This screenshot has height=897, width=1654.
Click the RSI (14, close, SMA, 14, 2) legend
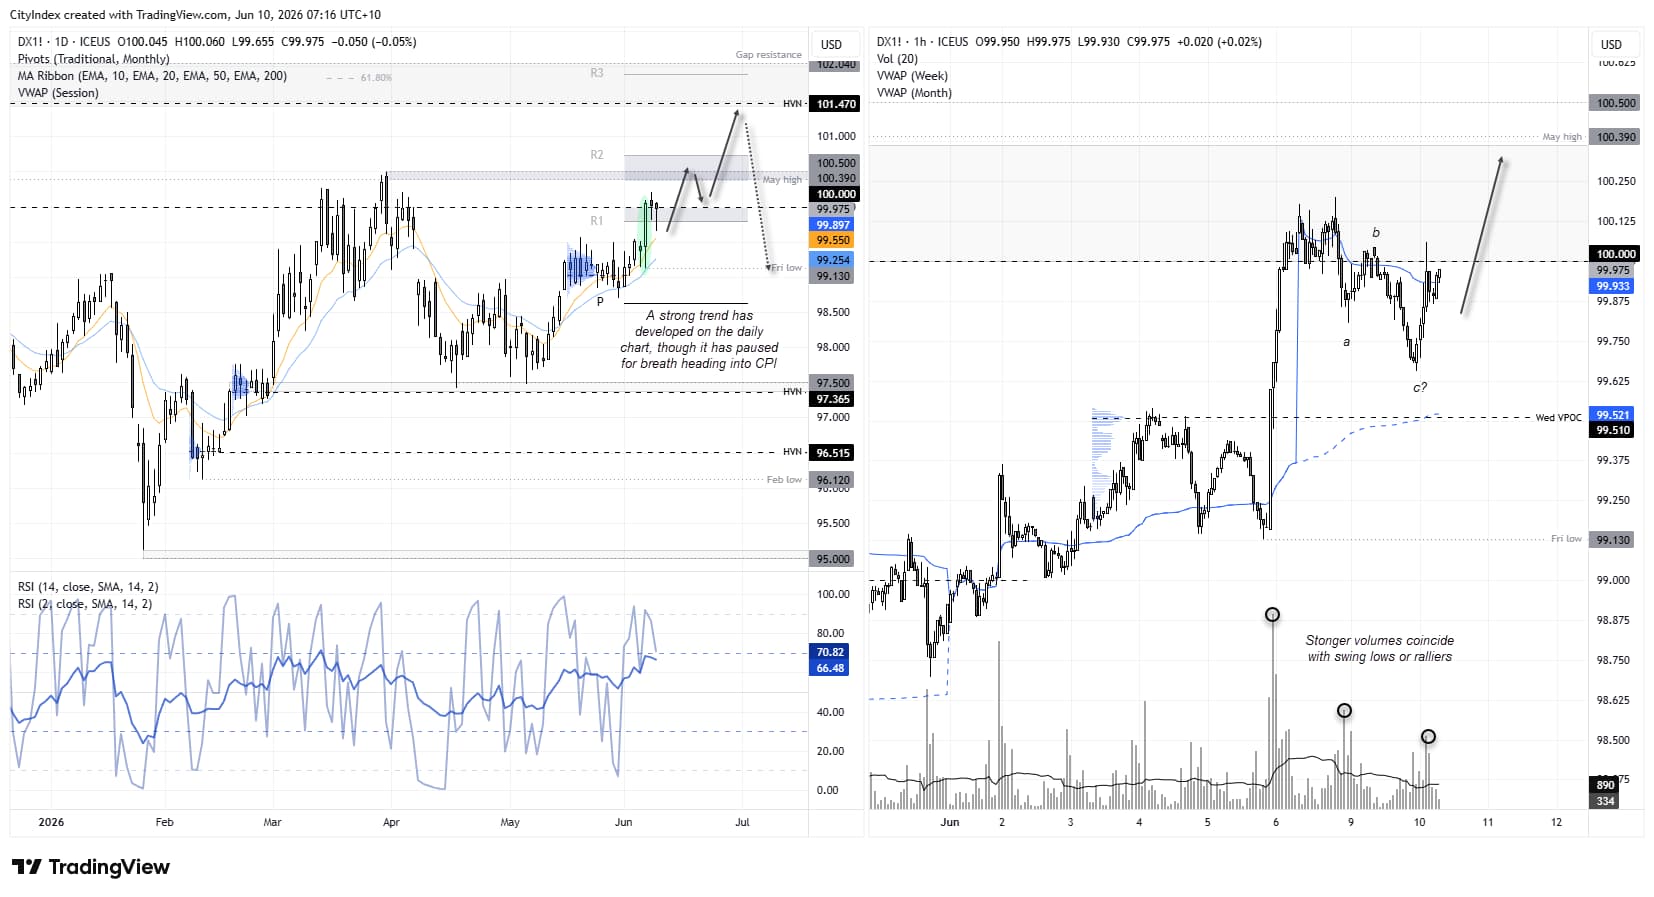coord(88,587)
